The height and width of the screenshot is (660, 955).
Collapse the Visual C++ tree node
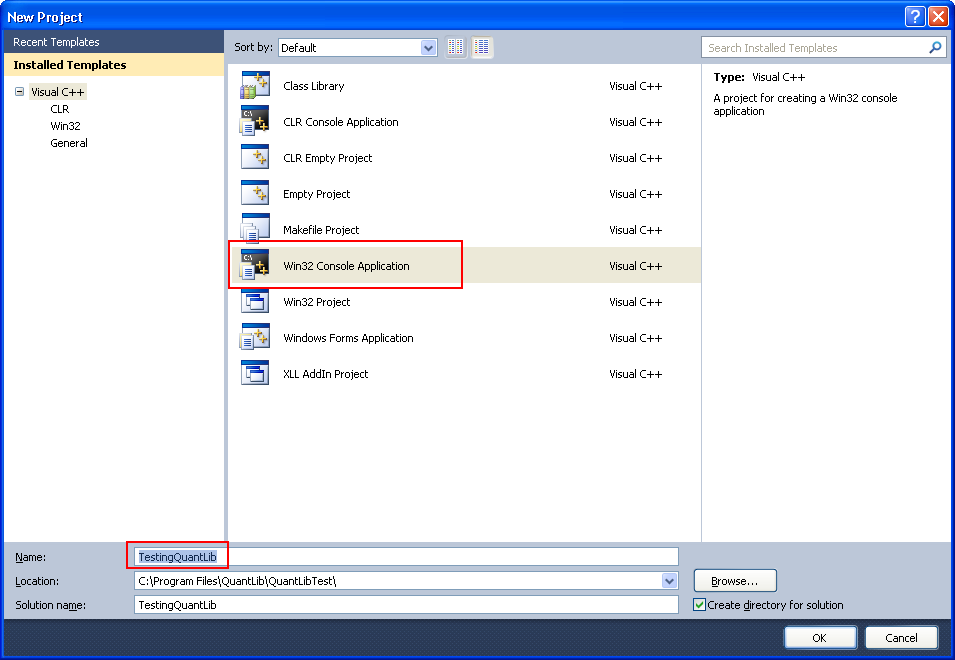click(x=19, y=92)
